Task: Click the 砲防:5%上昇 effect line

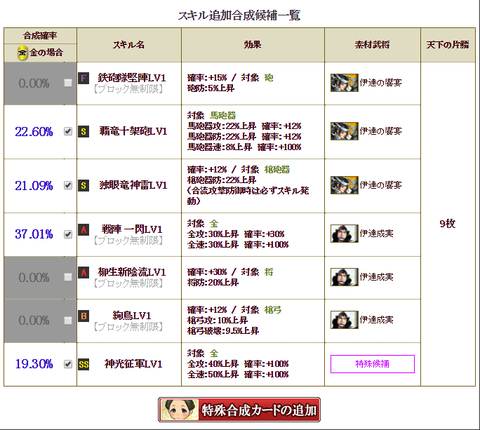Action: tap(211, 88)
